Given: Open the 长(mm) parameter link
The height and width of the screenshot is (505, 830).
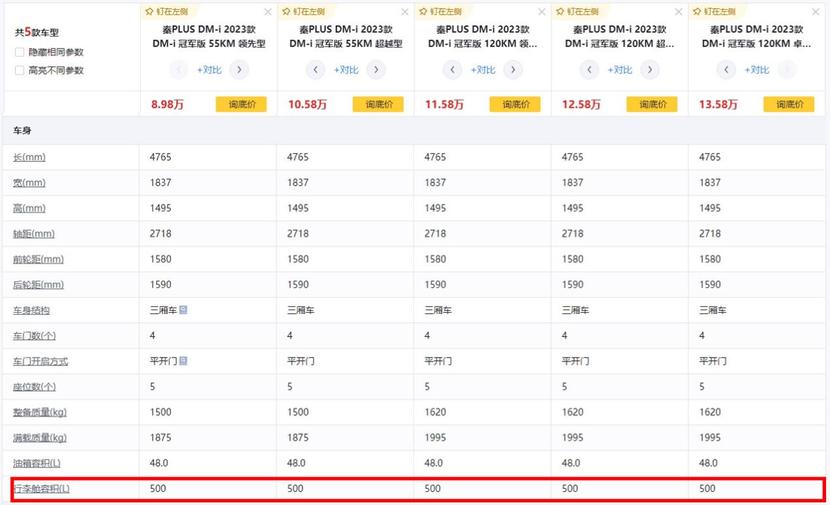Looking at the screenshot, I should (29, 157).
